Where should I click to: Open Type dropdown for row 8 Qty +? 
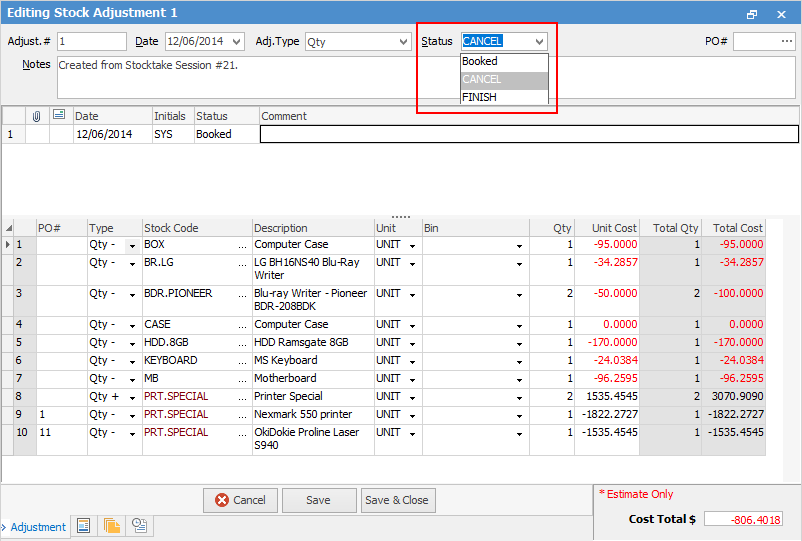click(132, 397)
